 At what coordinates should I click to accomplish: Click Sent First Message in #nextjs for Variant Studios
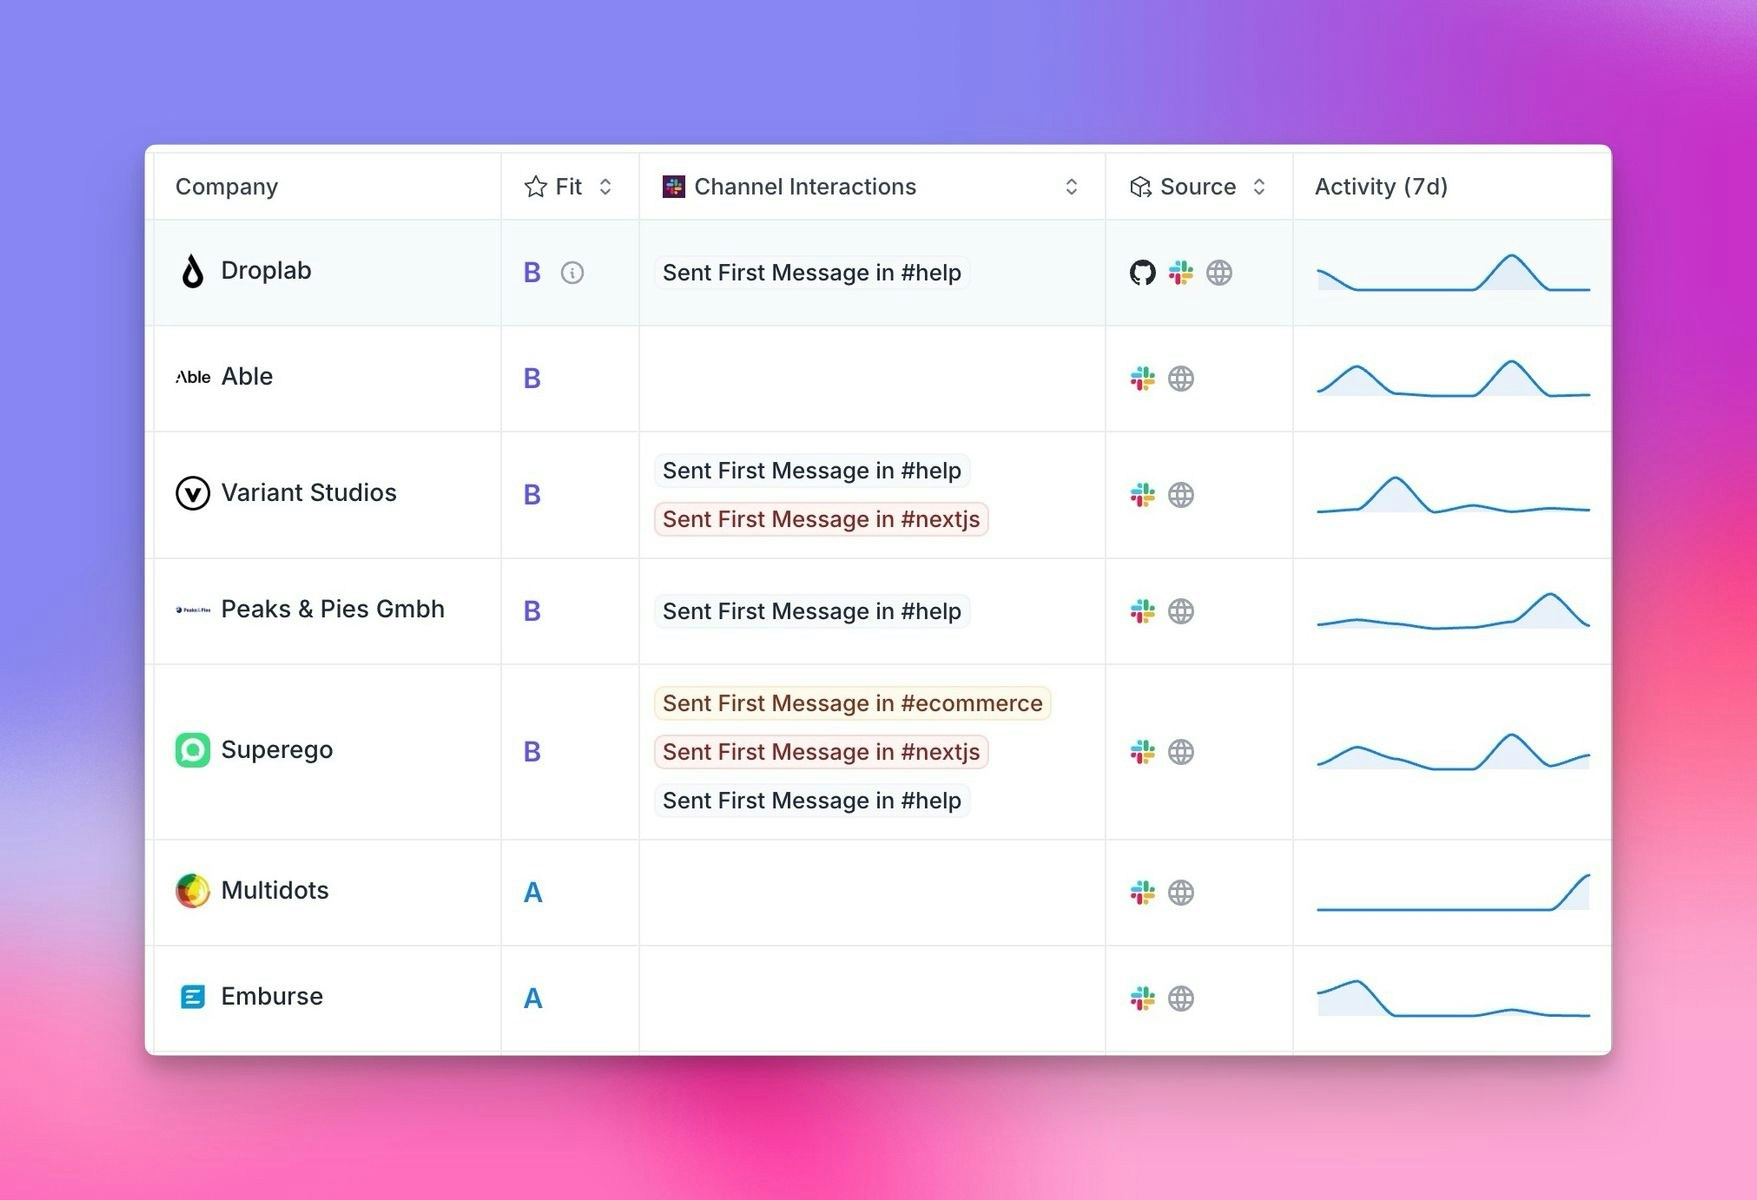click(x=820, y=519)
